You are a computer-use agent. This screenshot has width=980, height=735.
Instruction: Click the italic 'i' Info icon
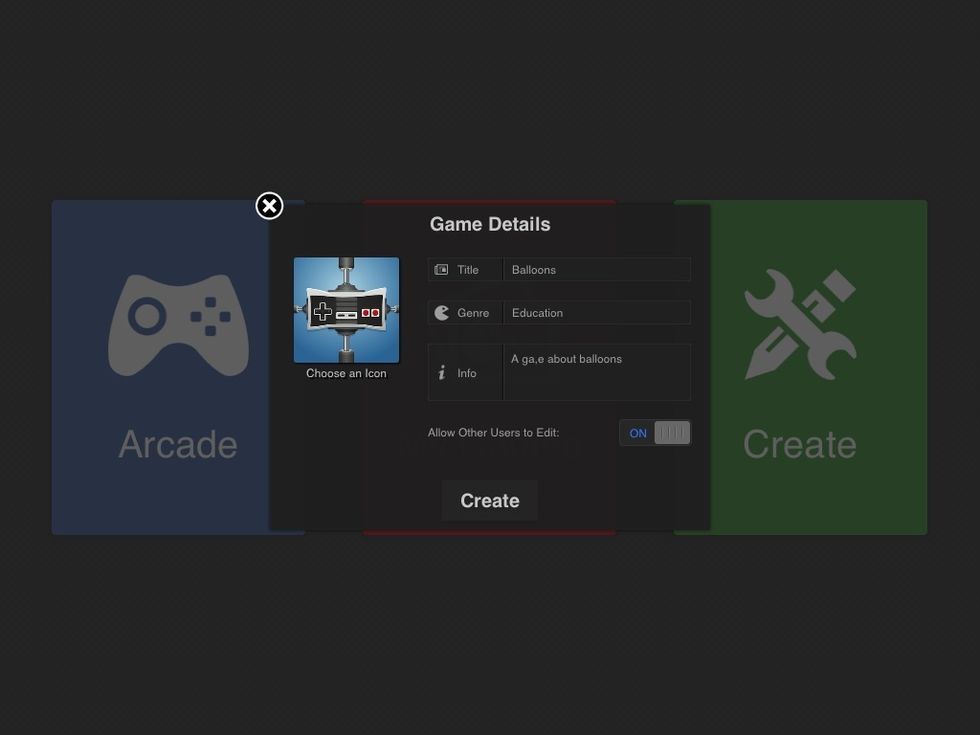pyautogui.click(x=442, y=373)
